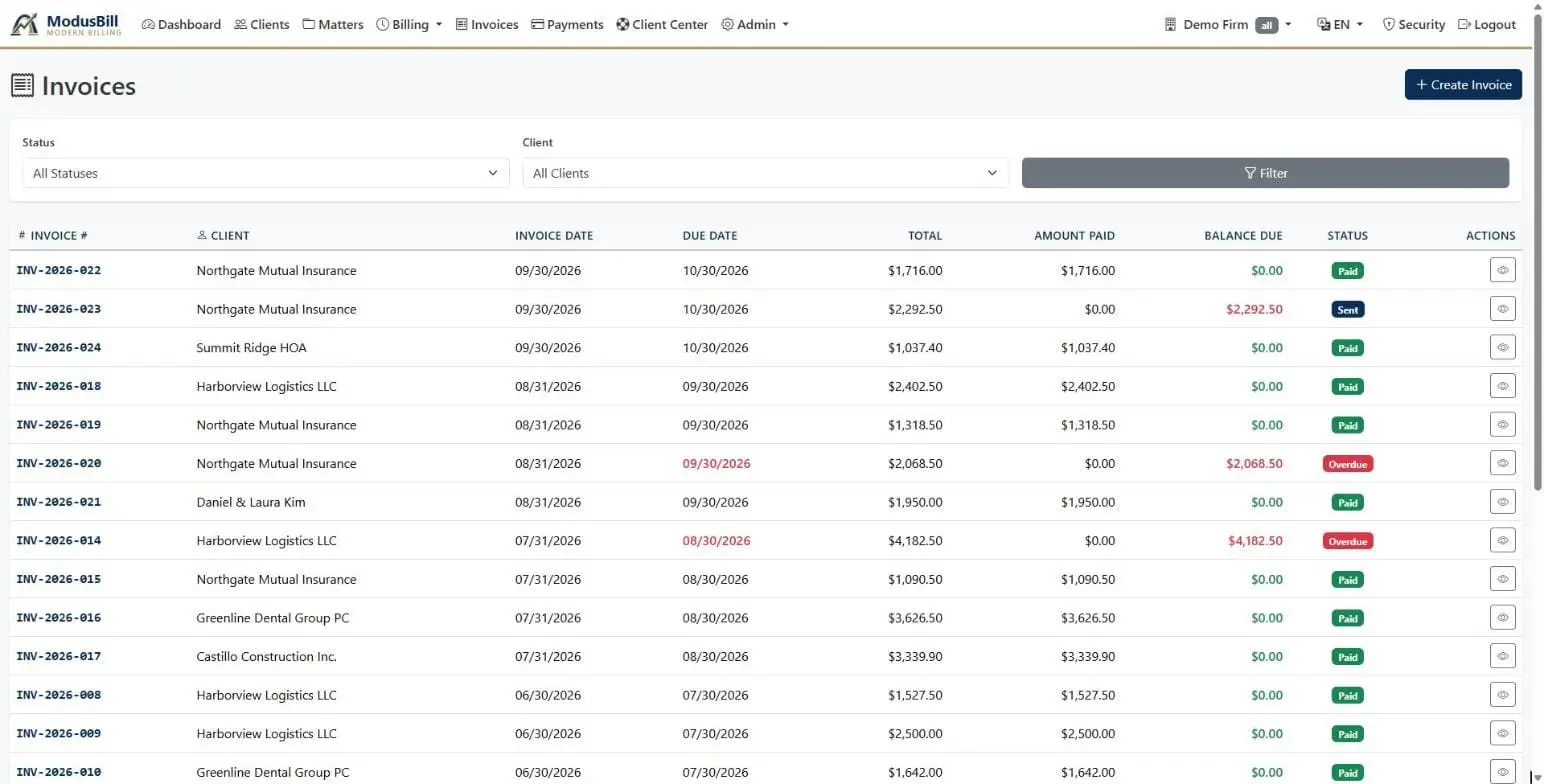Click Logout

coord(1487,24)
